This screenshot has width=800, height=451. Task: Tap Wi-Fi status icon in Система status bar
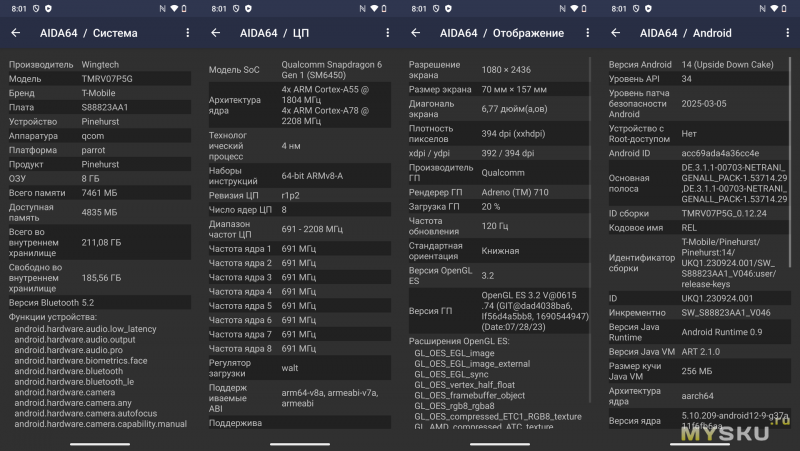click(174, 9)
